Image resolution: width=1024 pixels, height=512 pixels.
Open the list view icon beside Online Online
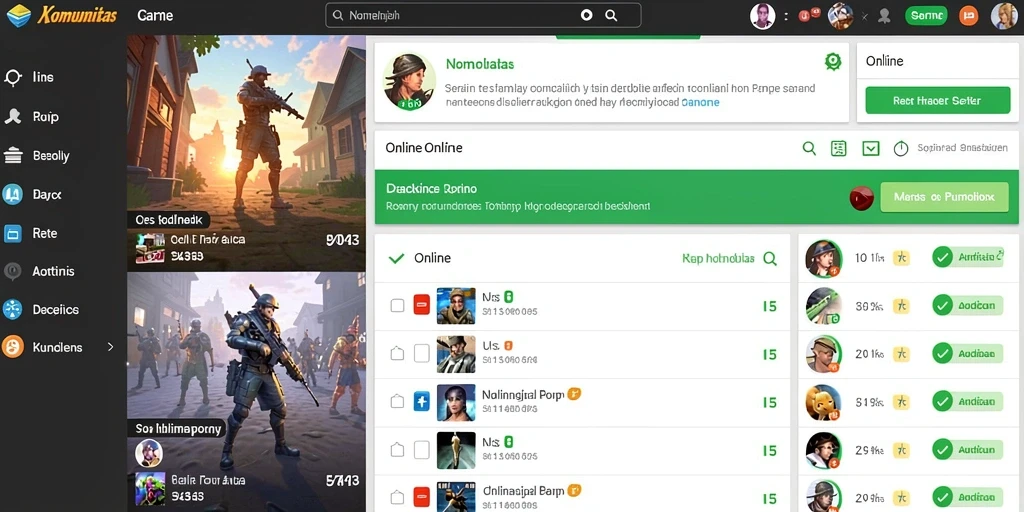pyautogui.click(x=839, y=148)
